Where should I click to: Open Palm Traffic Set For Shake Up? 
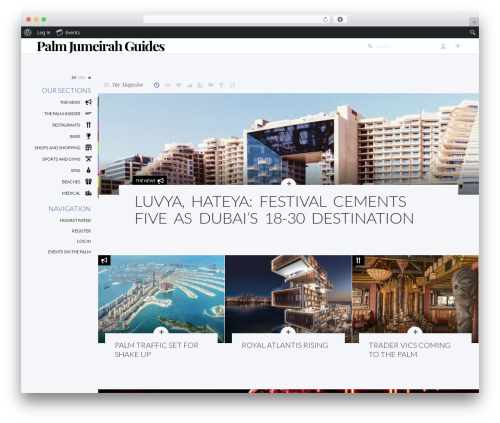[x=157, y=350]
